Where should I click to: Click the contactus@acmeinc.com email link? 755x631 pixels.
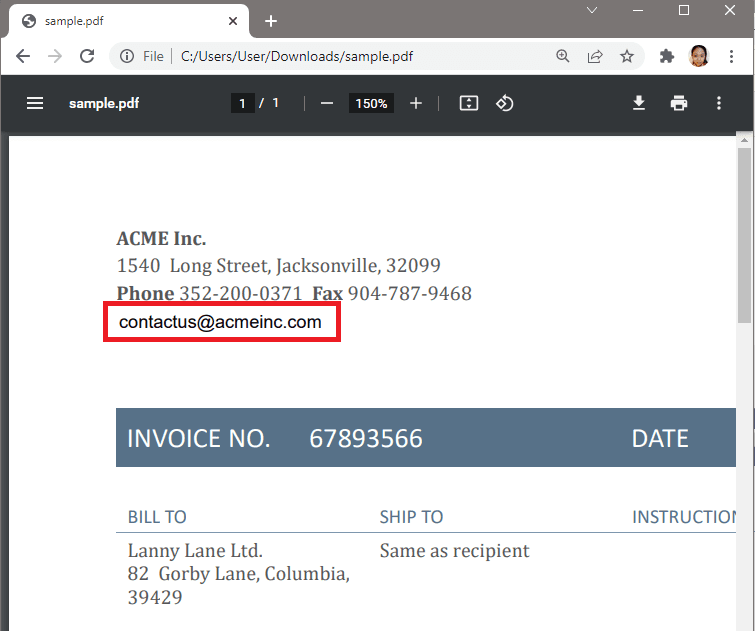(220, 322)
